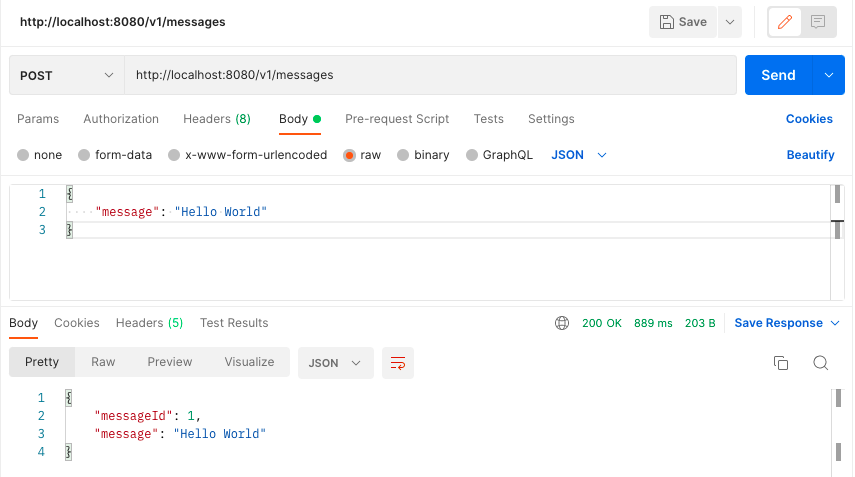Click the "Hello World" response value
The height and width of the screenshot is (477, 855).
(x=220, y=434)
